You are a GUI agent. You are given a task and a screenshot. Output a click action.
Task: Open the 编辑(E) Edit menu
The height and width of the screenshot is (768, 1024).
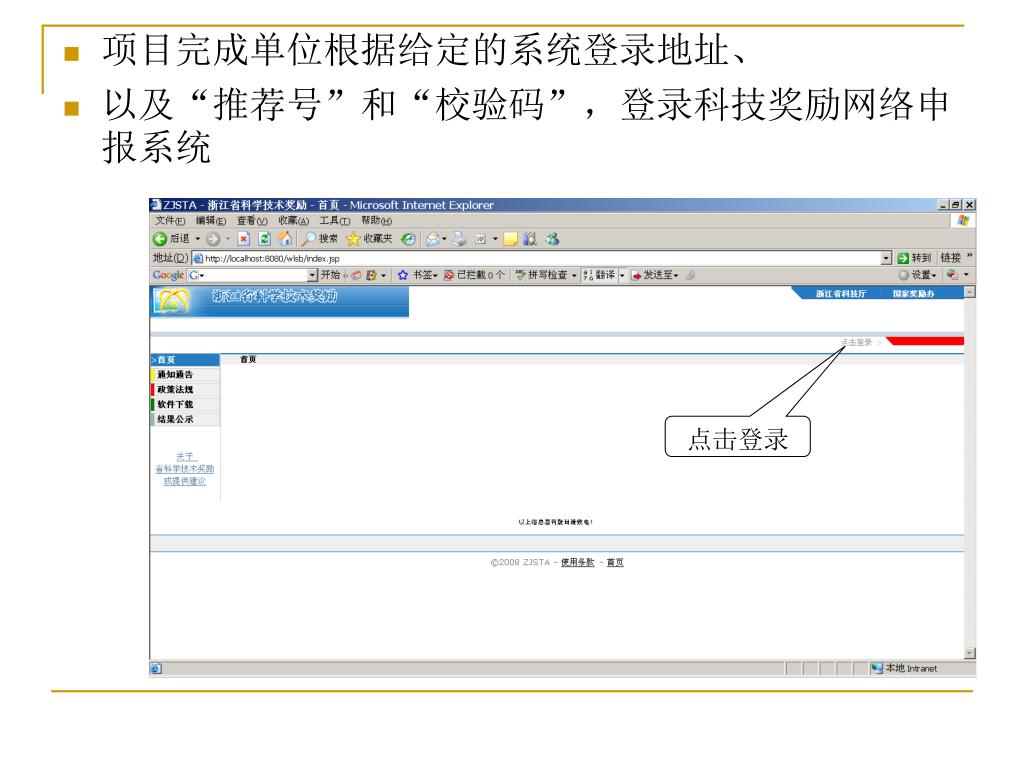pyautogui.click(x=211, y=221)
